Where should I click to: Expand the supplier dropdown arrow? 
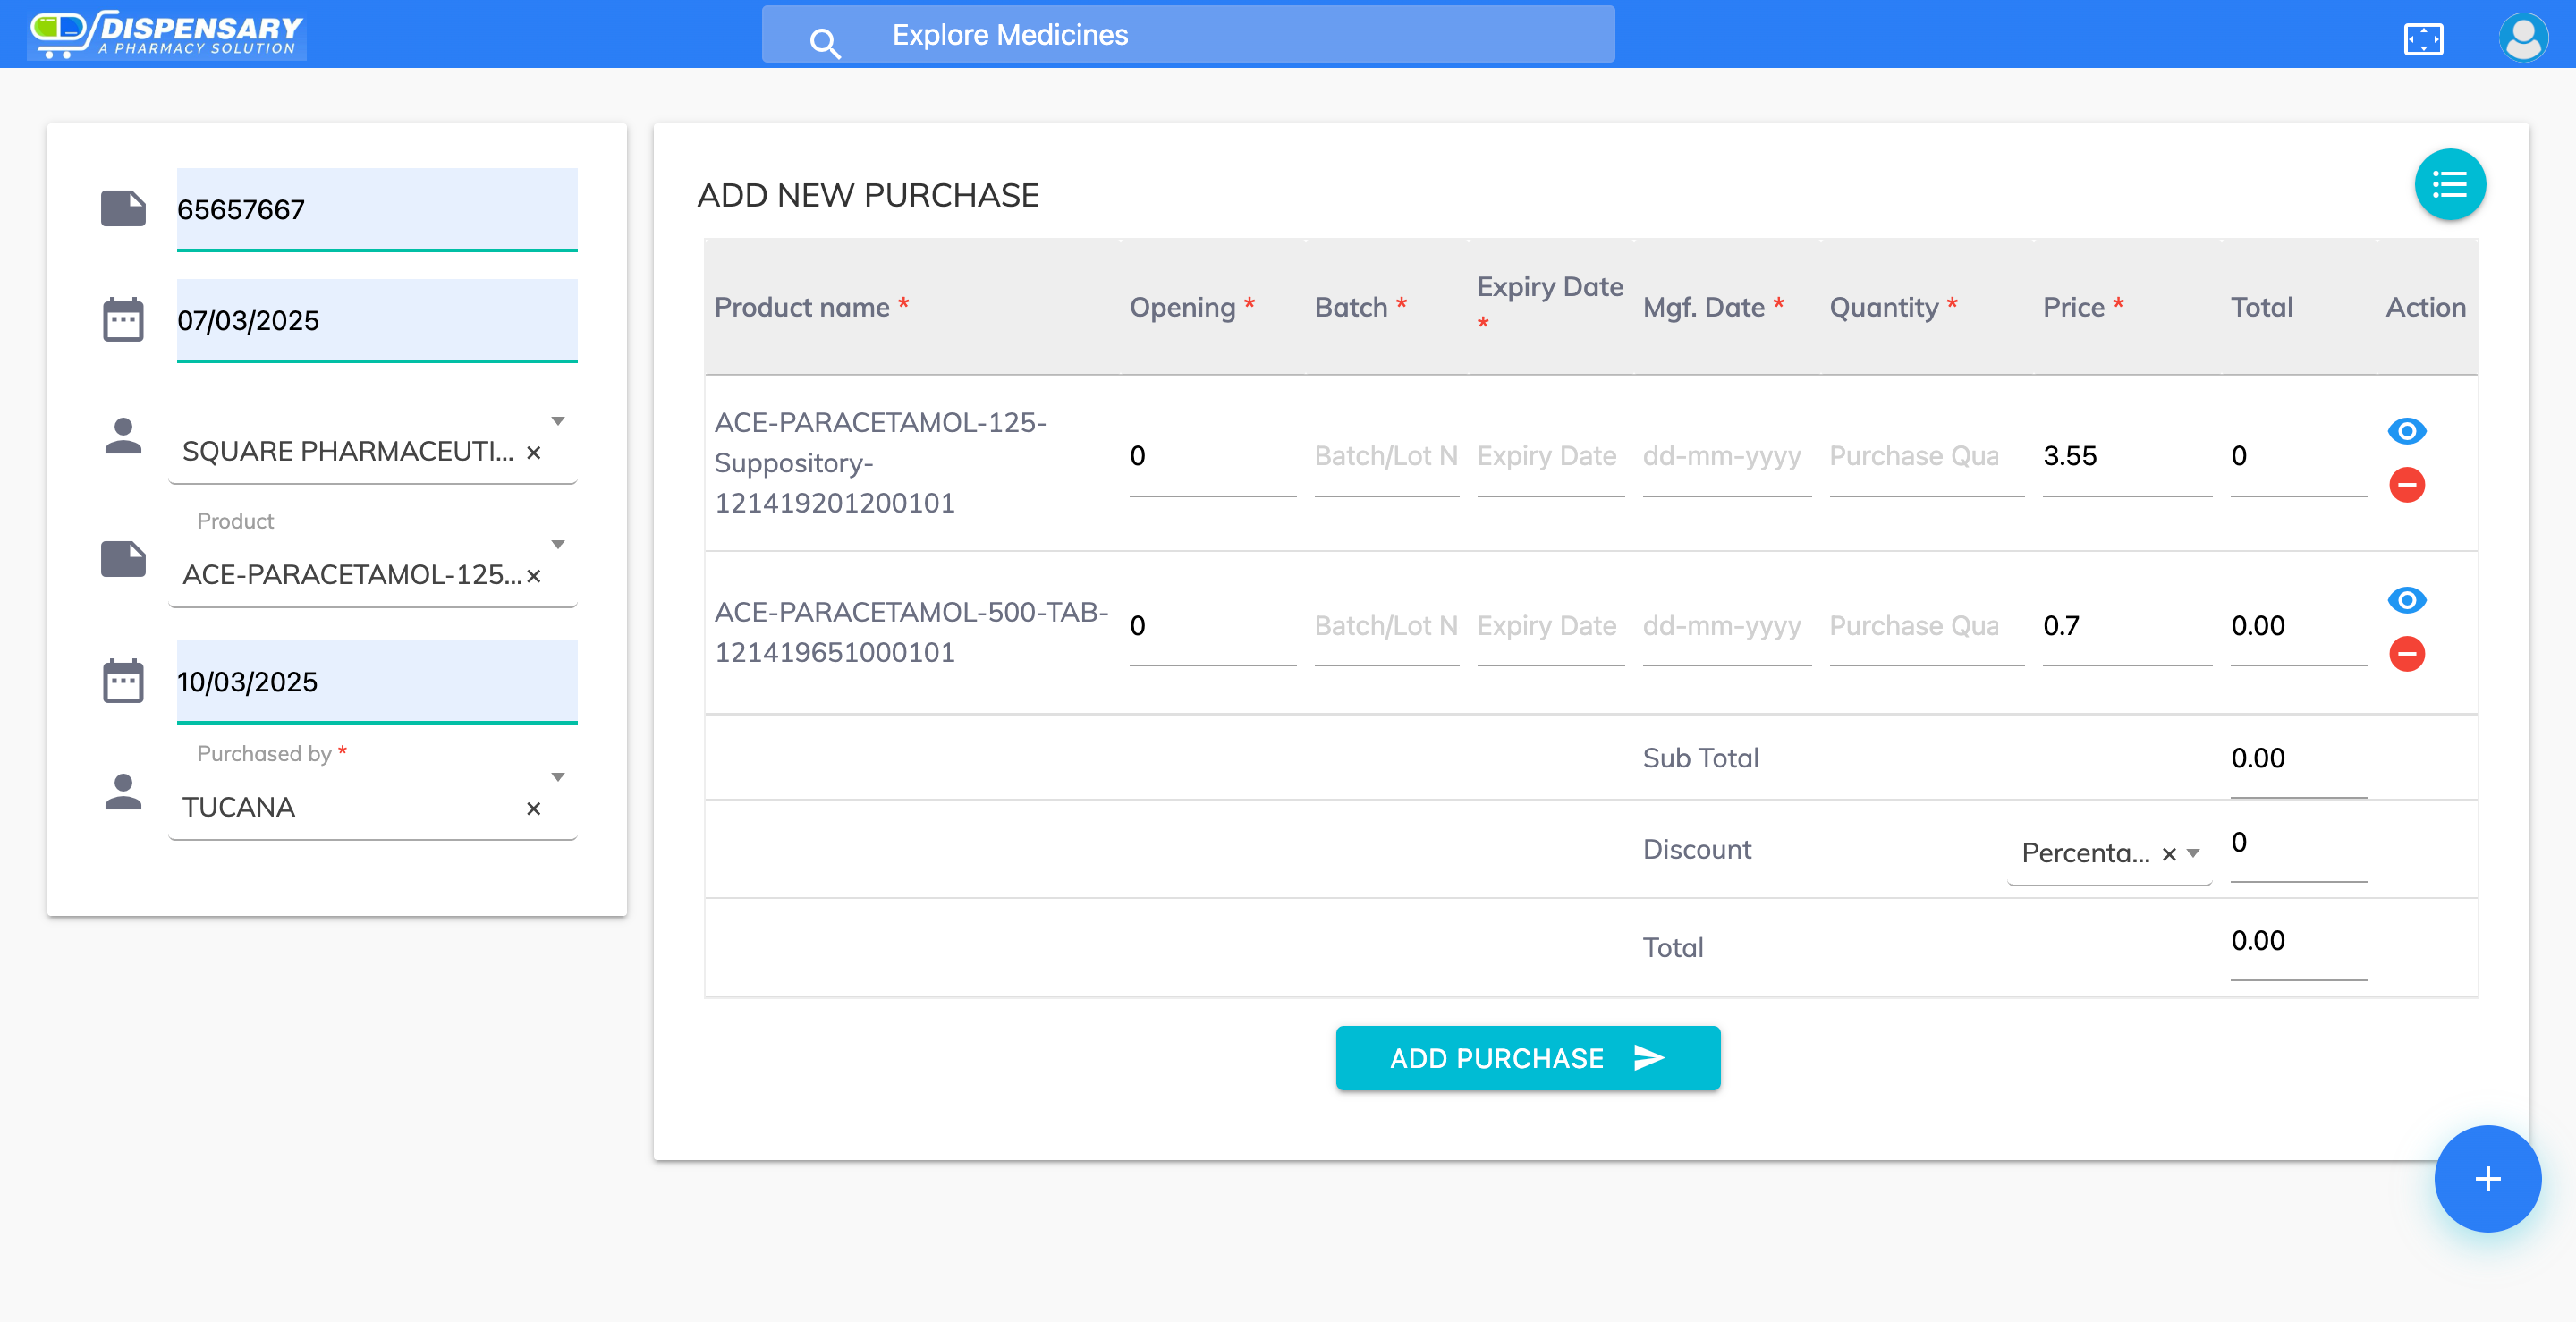(558, 421)
